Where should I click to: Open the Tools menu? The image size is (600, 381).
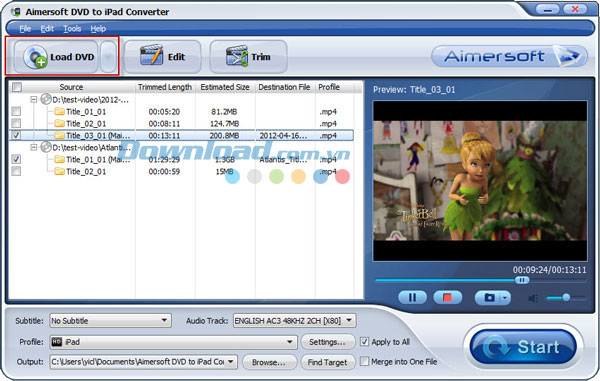pos(72,29)
